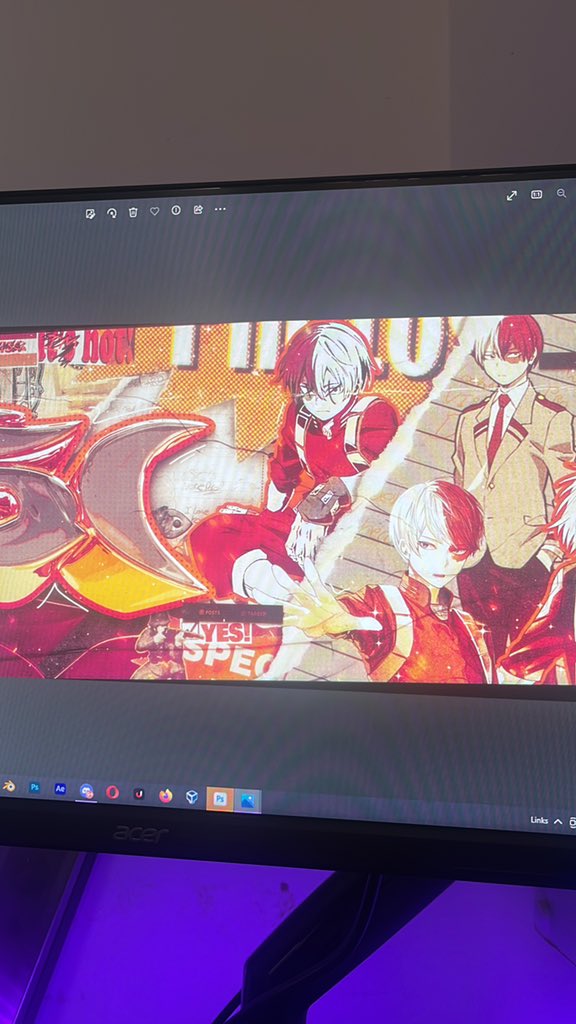Open the three-dots See more menu

click(220, 209)
